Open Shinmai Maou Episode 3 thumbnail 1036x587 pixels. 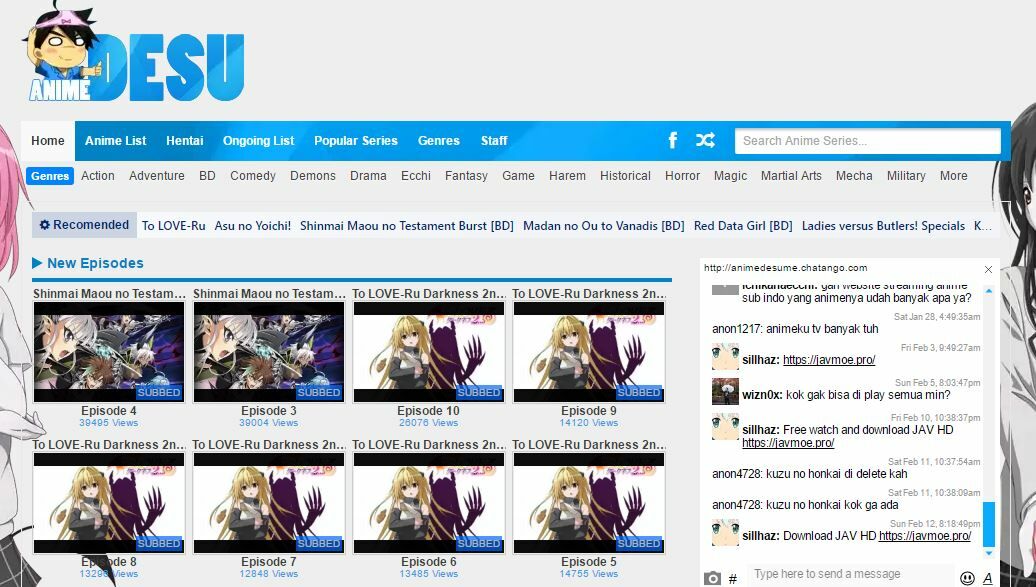pyautogui.click(x=269, y=352)
